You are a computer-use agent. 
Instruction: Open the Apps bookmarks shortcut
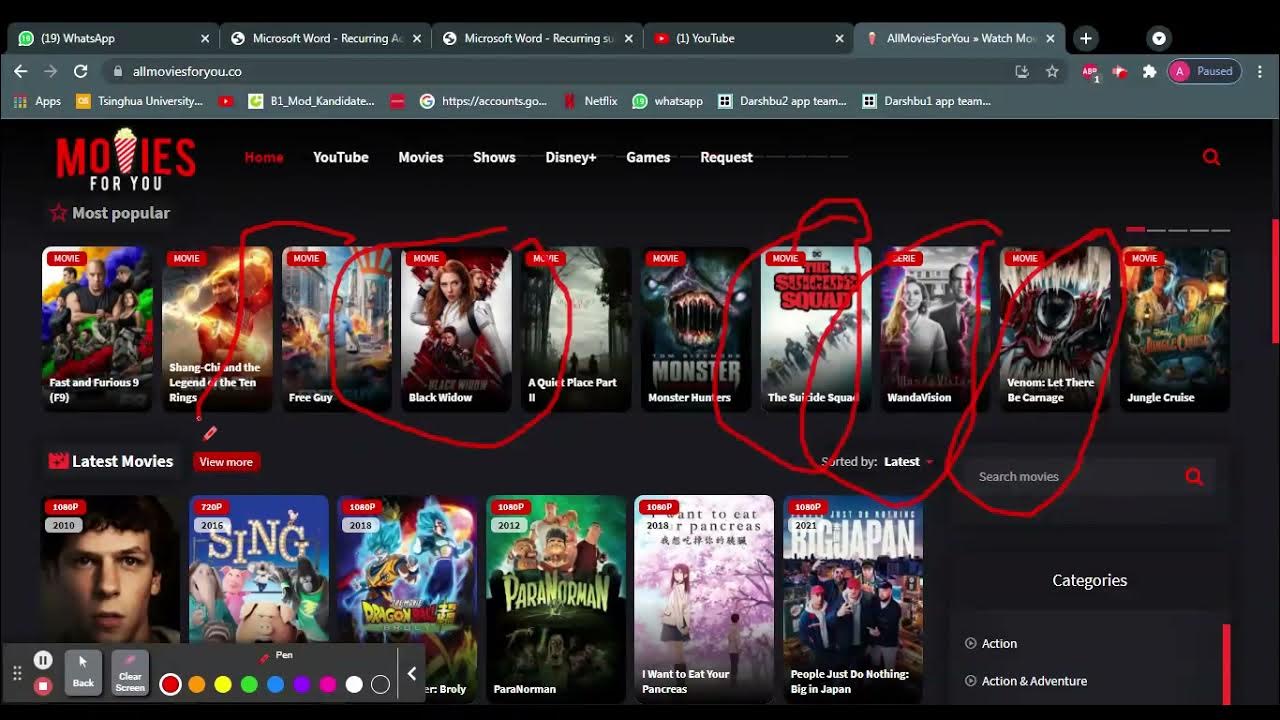coord(37,101)
